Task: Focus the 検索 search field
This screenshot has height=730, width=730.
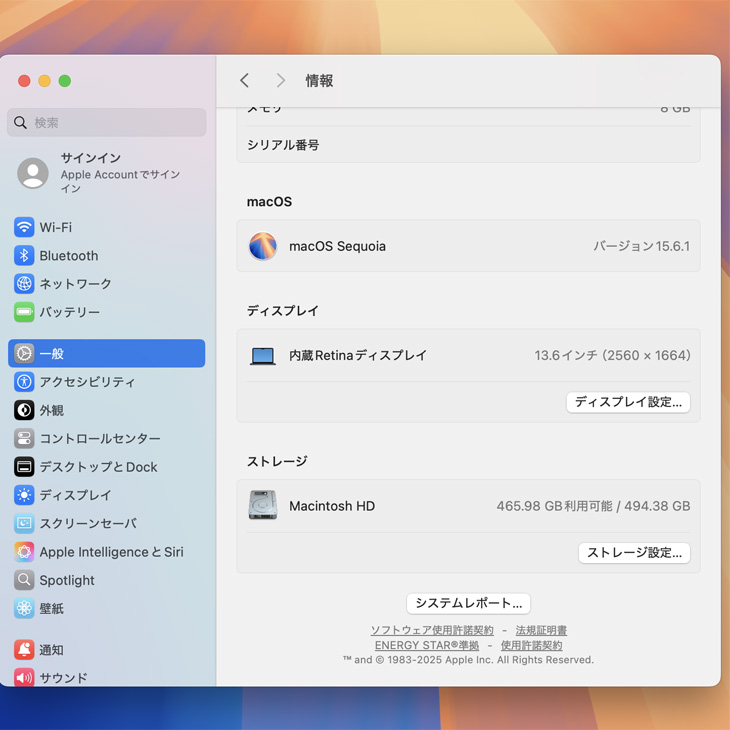Action: click(x=107, y=122)
